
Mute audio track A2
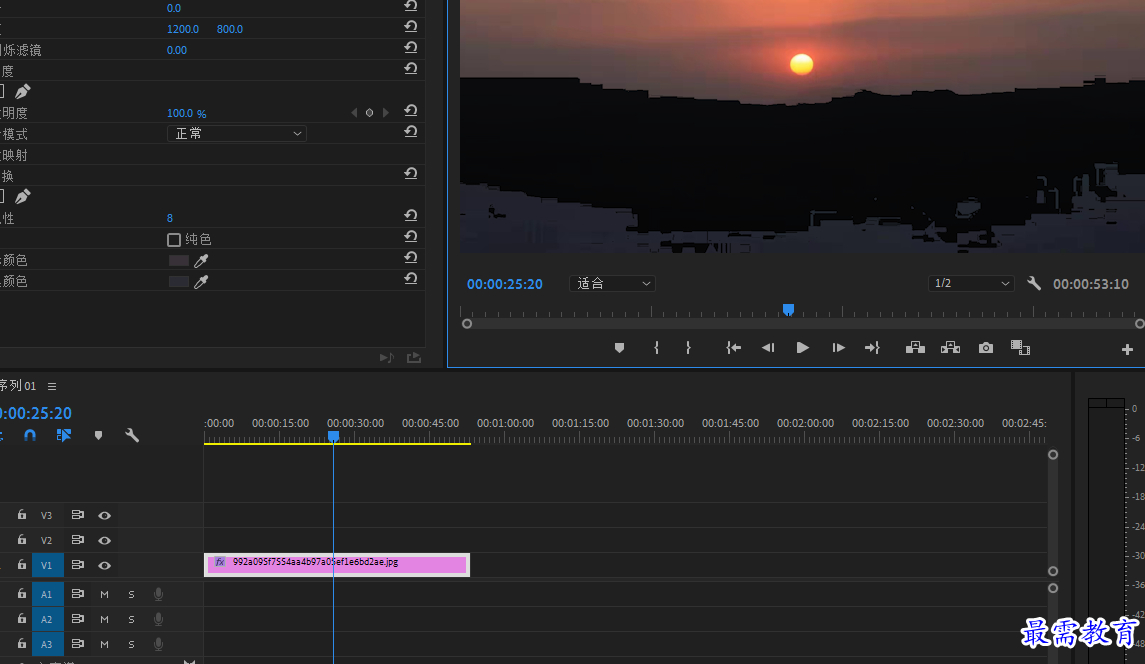104,619
